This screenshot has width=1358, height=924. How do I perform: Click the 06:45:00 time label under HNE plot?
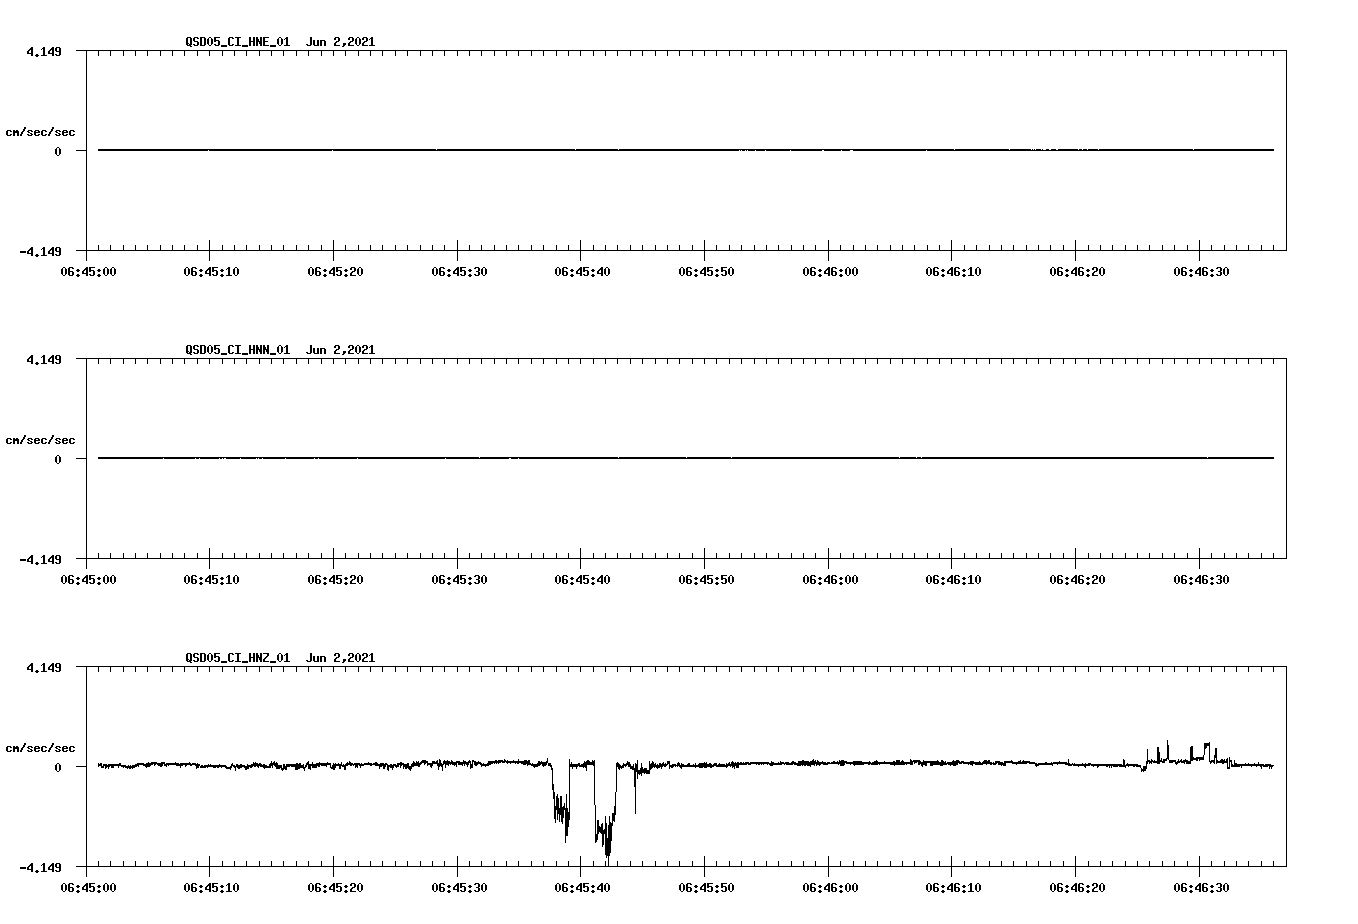click(88, 272)
